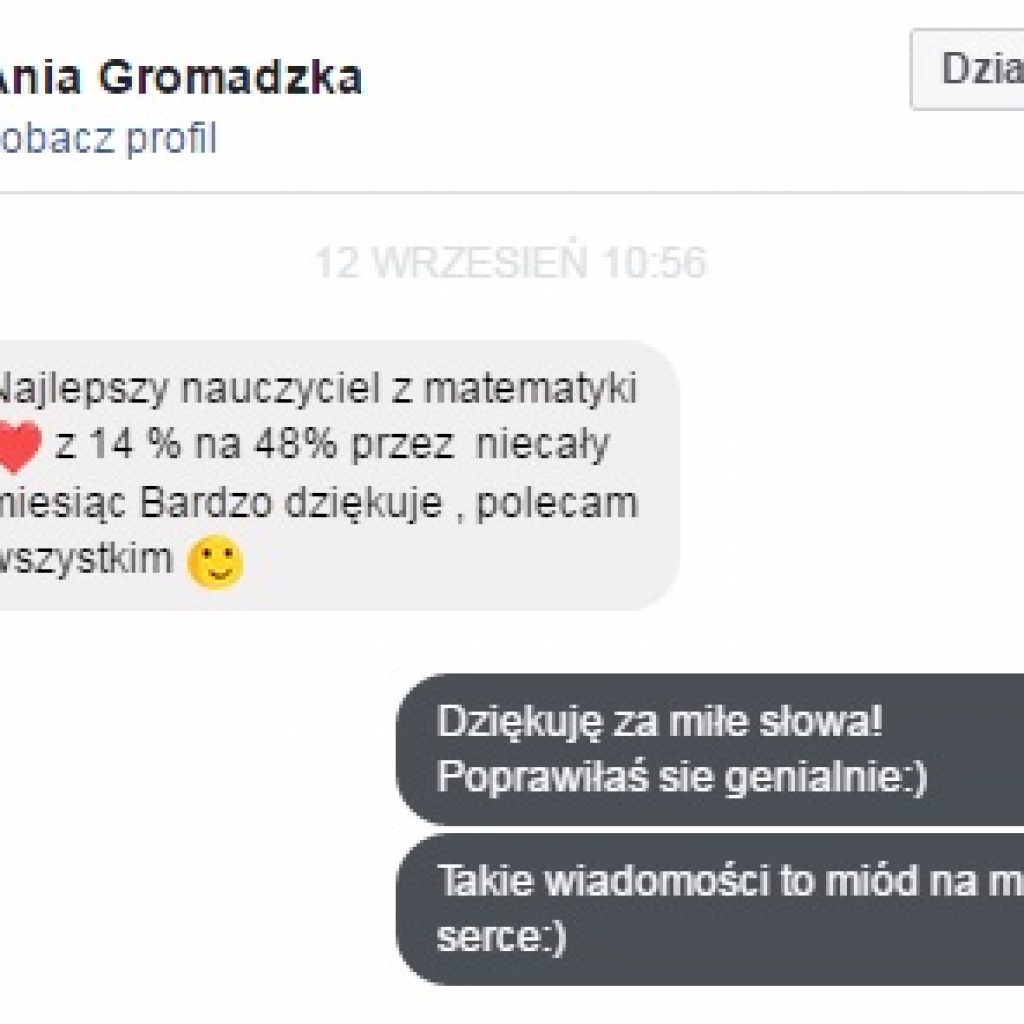Open the Działania dropdown button
Image resolution: width=1024 pixels, height=1024 pixels.
click(x=968, y=69)
